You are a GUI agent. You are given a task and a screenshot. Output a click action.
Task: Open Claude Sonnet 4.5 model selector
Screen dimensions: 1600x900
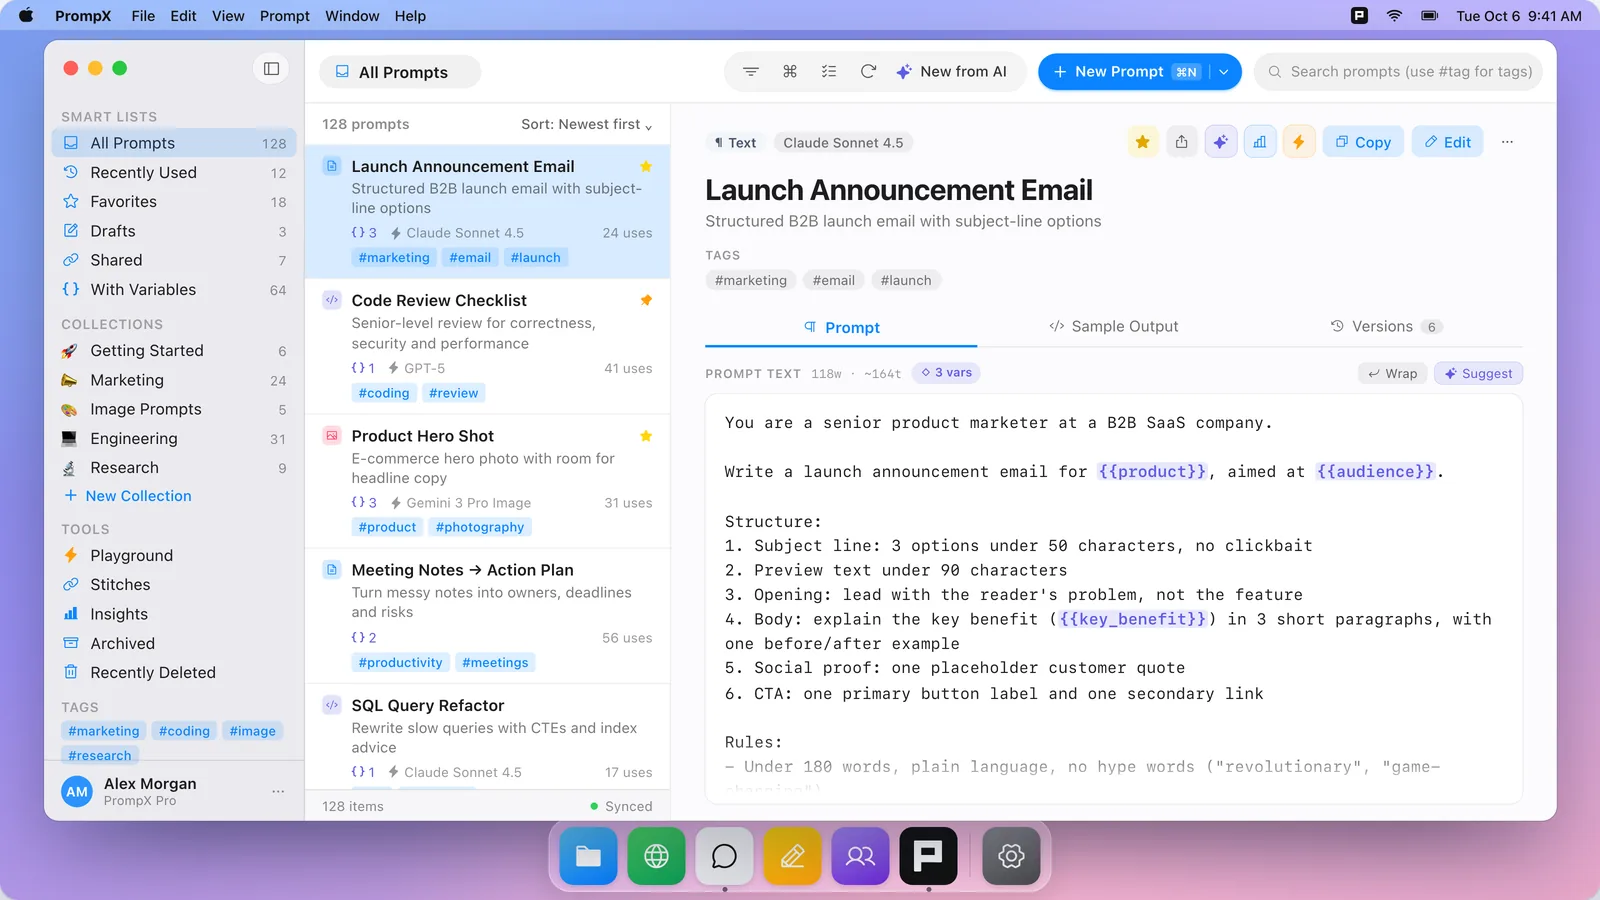pos(843,143)
